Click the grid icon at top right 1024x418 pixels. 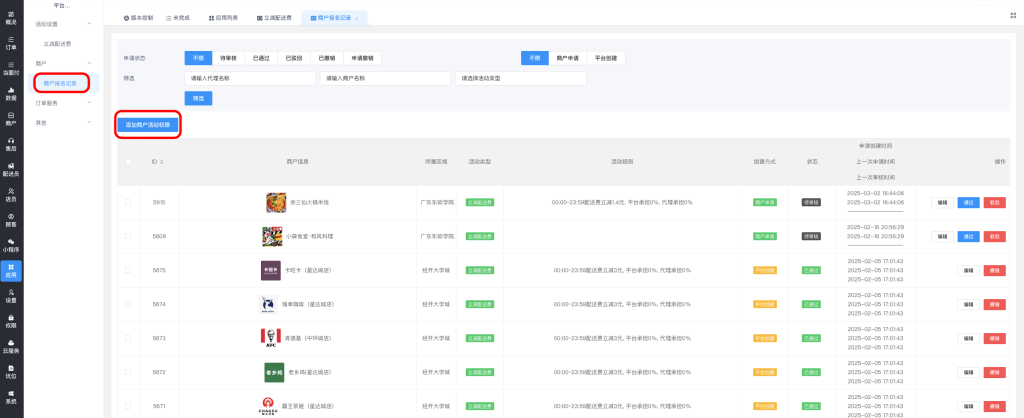(1012, 15)
